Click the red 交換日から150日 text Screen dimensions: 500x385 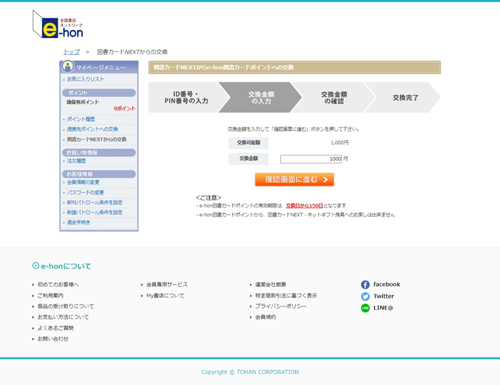(304, 206)
